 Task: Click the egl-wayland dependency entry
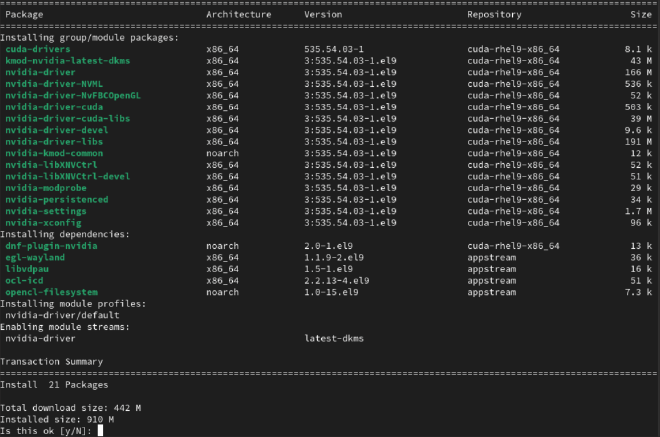(x=35, y=257)
